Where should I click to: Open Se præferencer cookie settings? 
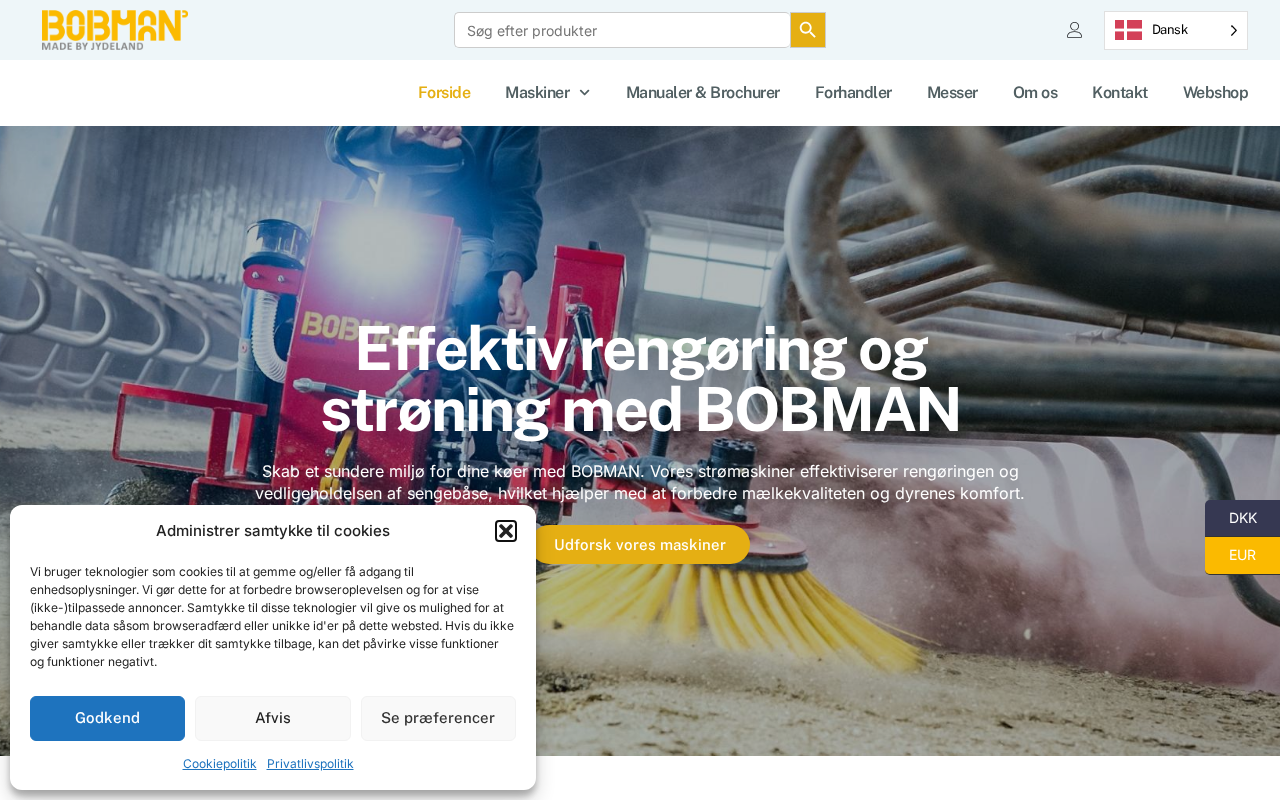(438, 718)
